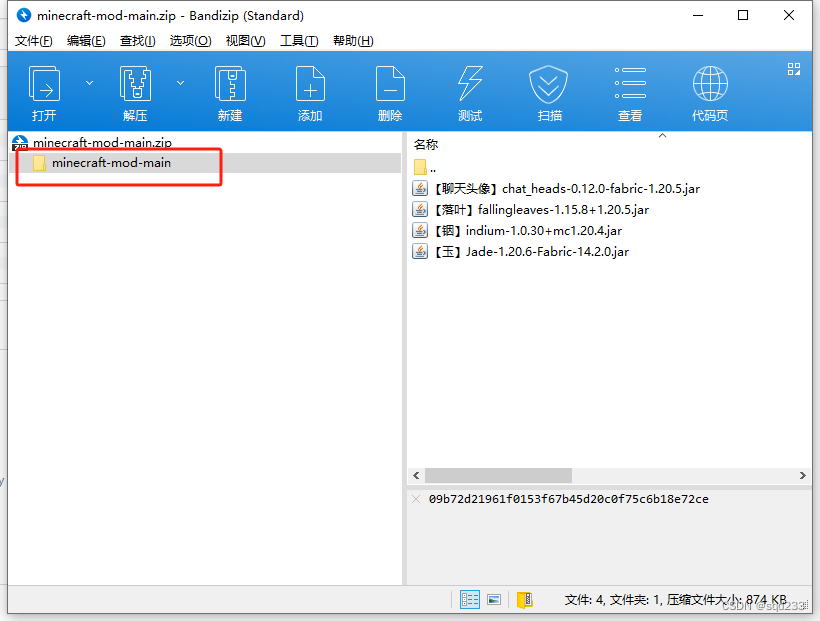This screenshot has width=820, height=621.
Task: Click the jar icon beside Jade file
Action: (x=420, y=251)
